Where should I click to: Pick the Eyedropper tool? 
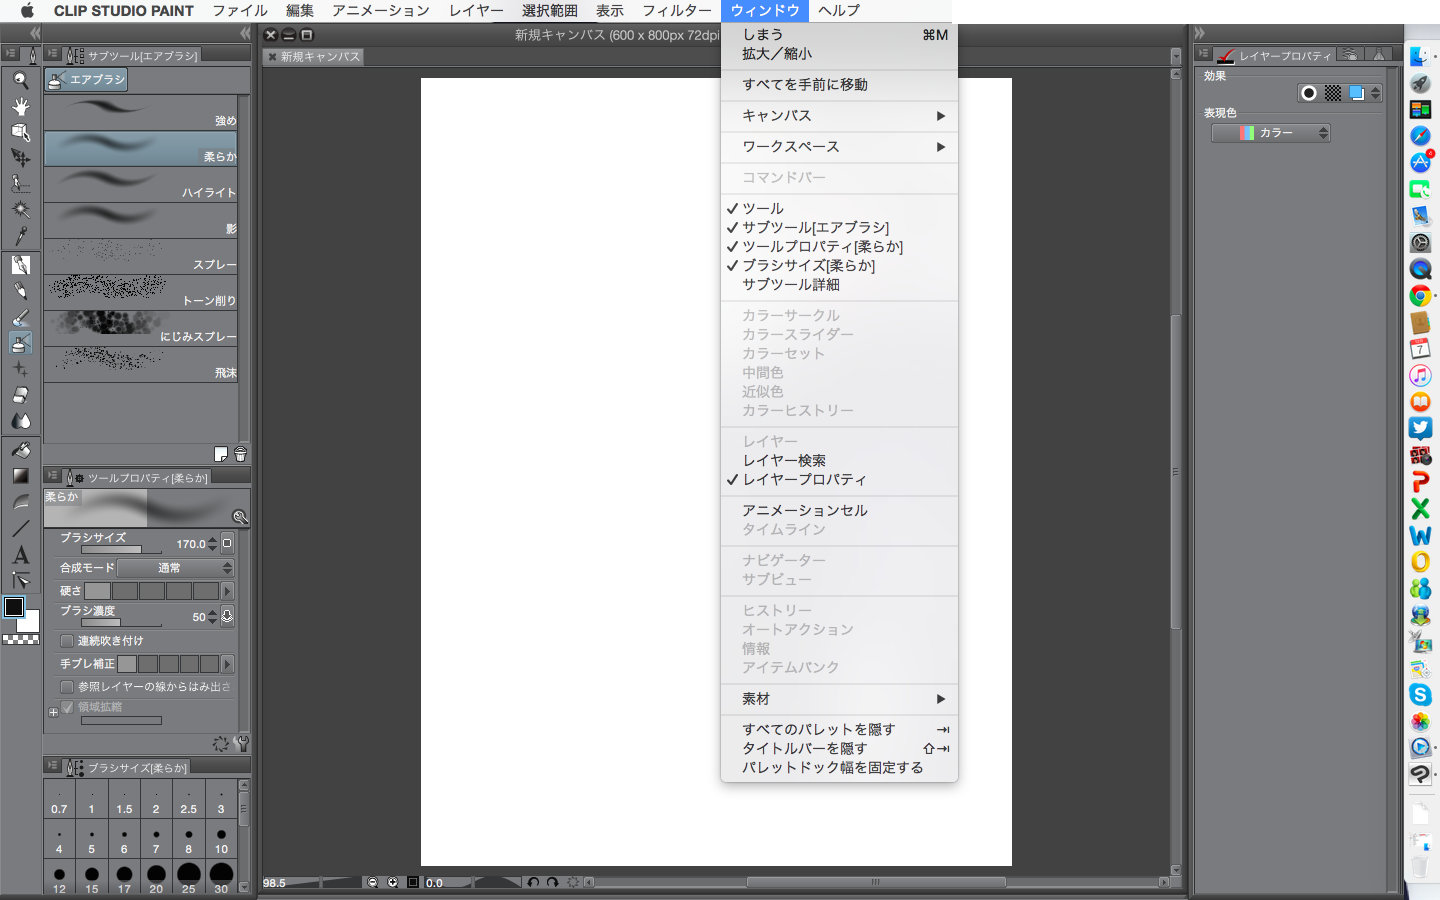pyautogui.click(x=20, y=236)
